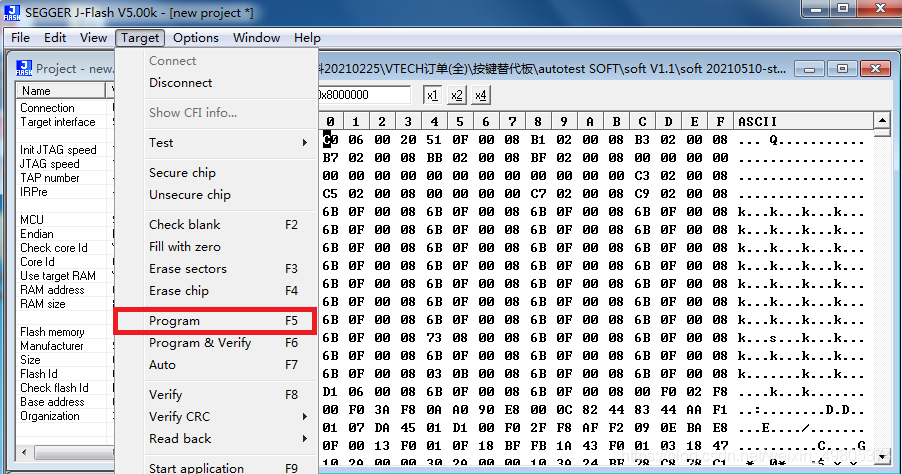Select the Init JTAG speed row
Image resolution: width=902 pixels, height=474 pixels.
tap(63, 150)
